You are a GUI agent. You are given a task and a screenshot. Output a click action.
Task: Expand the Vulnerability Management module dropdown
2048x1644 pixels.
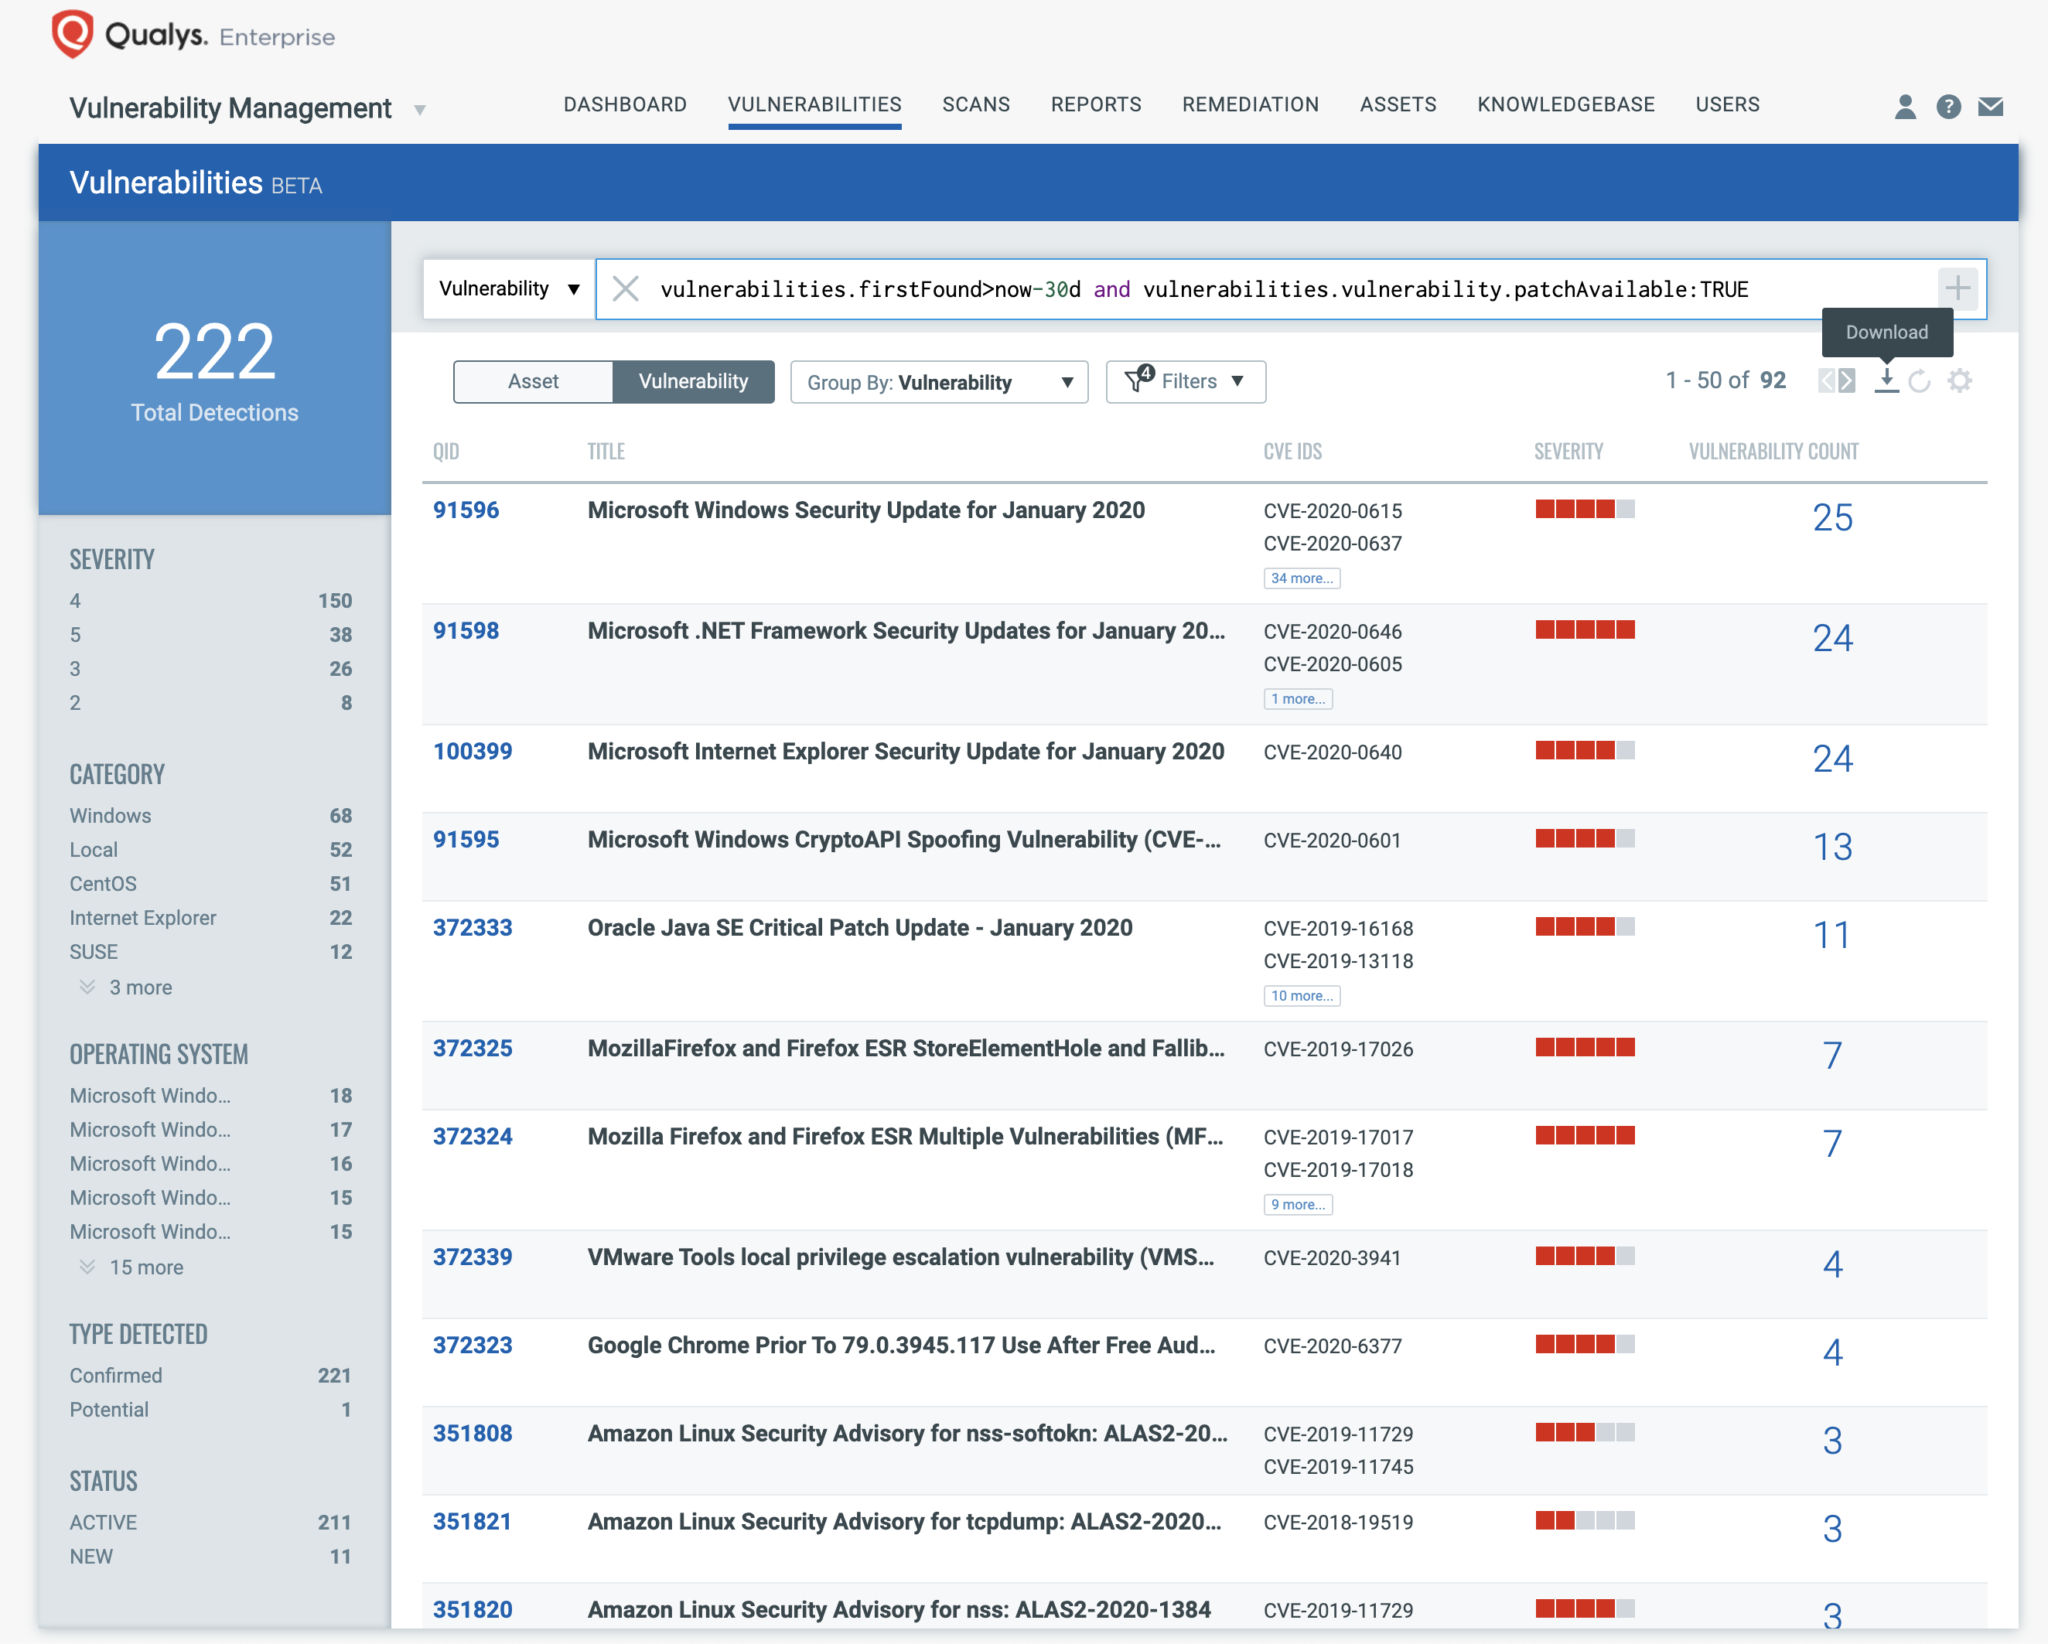421,110
